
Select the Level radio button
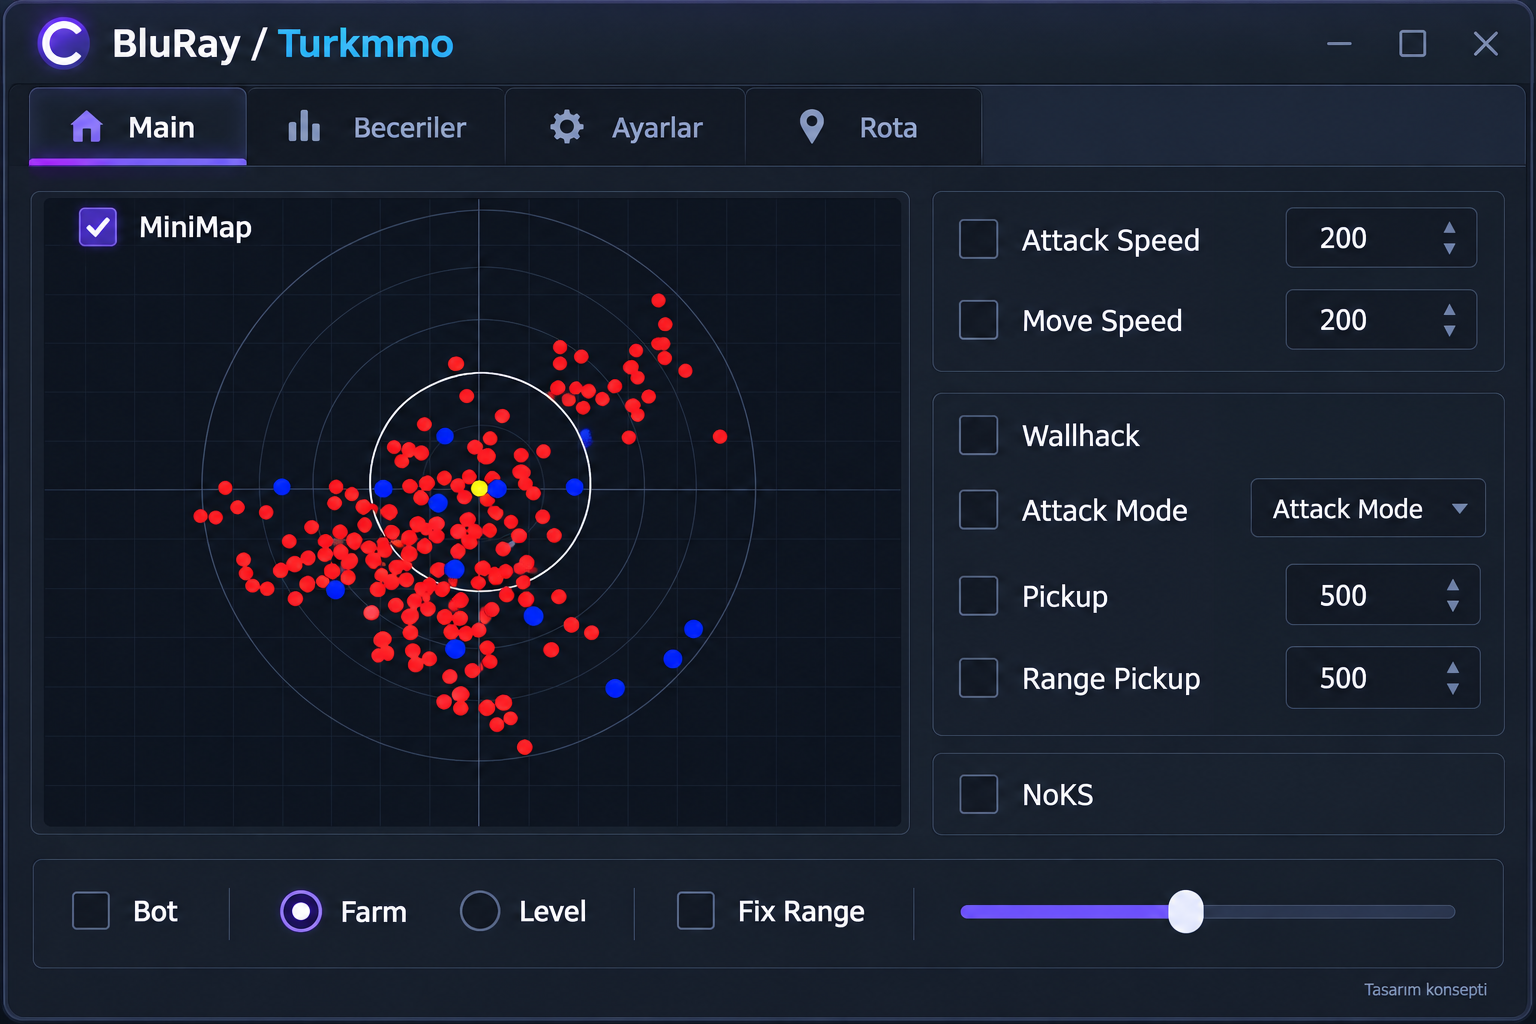coord(480,911)
